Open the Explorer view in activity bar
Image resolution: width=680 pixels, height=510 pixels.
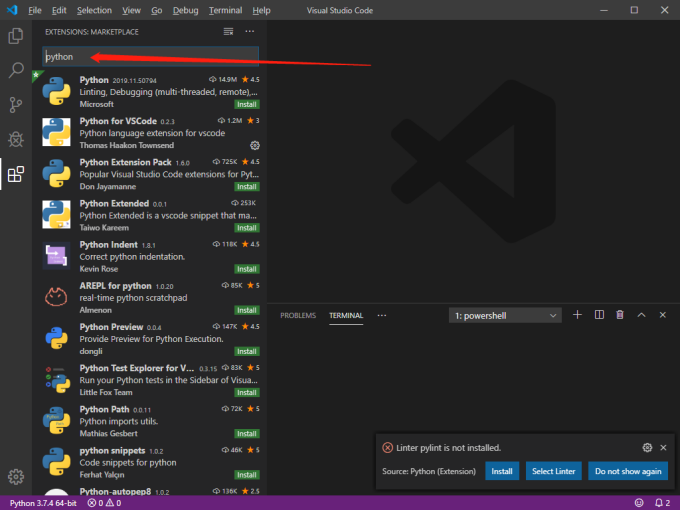tap(16, 36)
